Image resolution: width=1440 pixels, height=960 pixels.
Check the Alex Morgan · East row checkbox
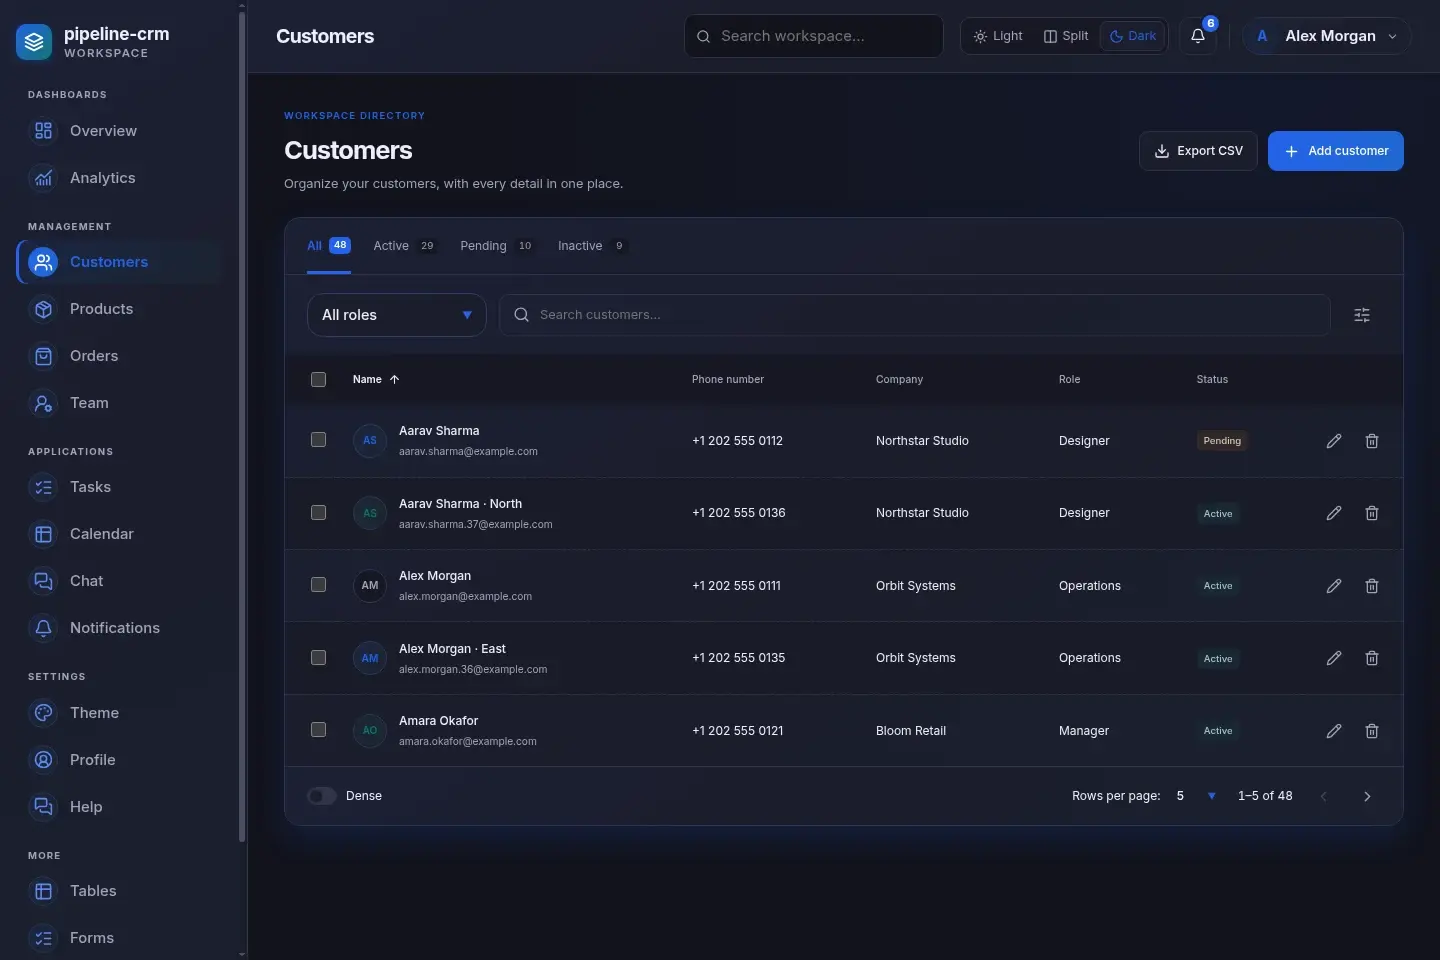318,657
